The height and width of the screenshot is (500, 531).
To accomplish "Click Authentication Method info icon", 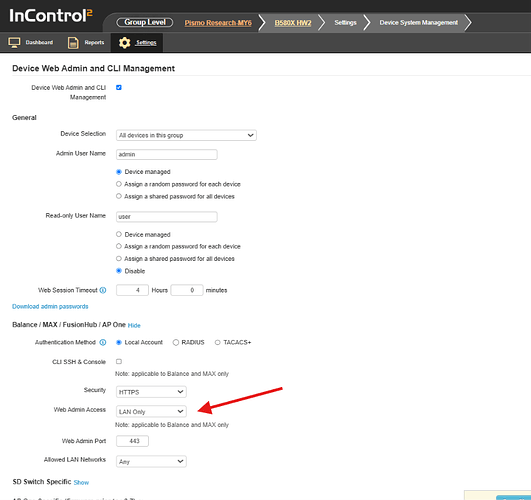I will (103, 342).
